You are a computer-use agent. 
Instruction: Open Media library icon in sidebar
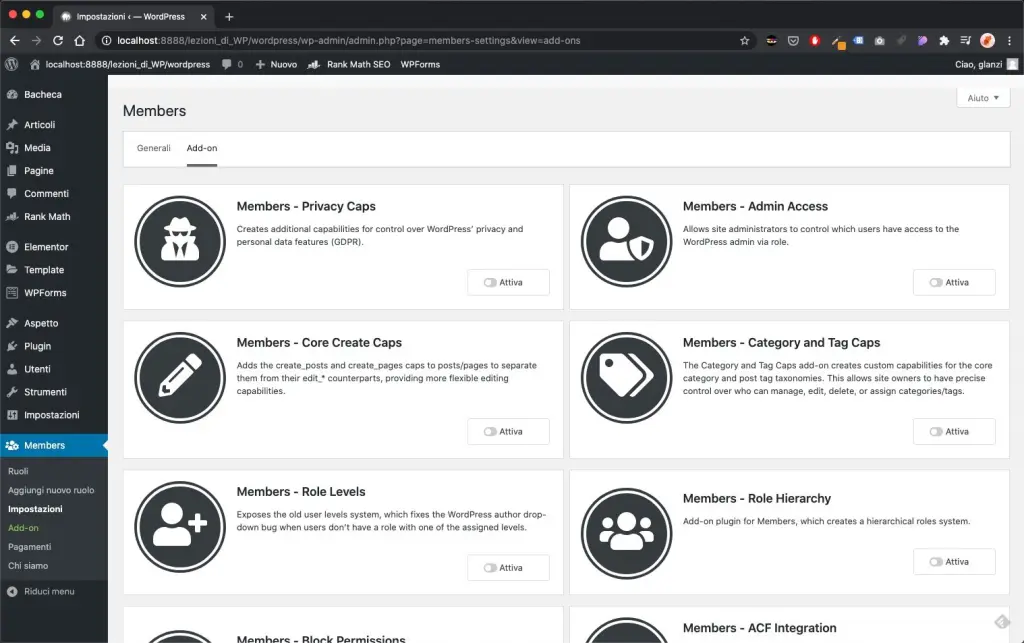12,148
